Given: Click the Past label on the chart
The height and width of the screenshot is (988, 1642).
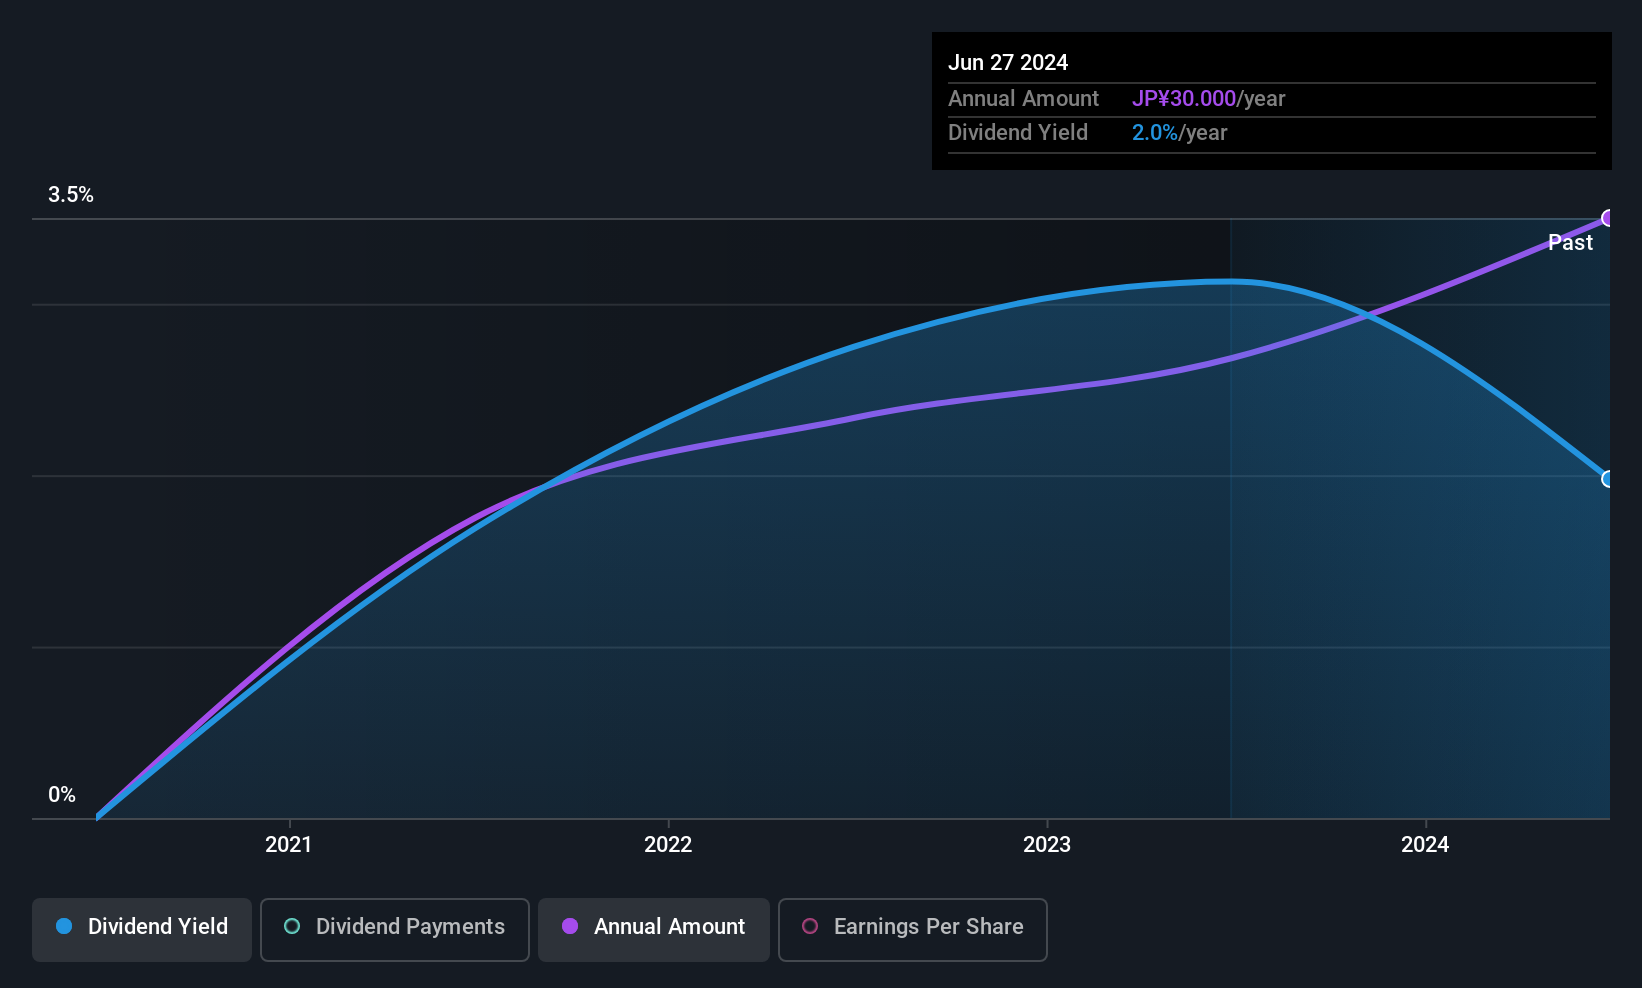Looking at the screenshot, I should click(1570, 243).
